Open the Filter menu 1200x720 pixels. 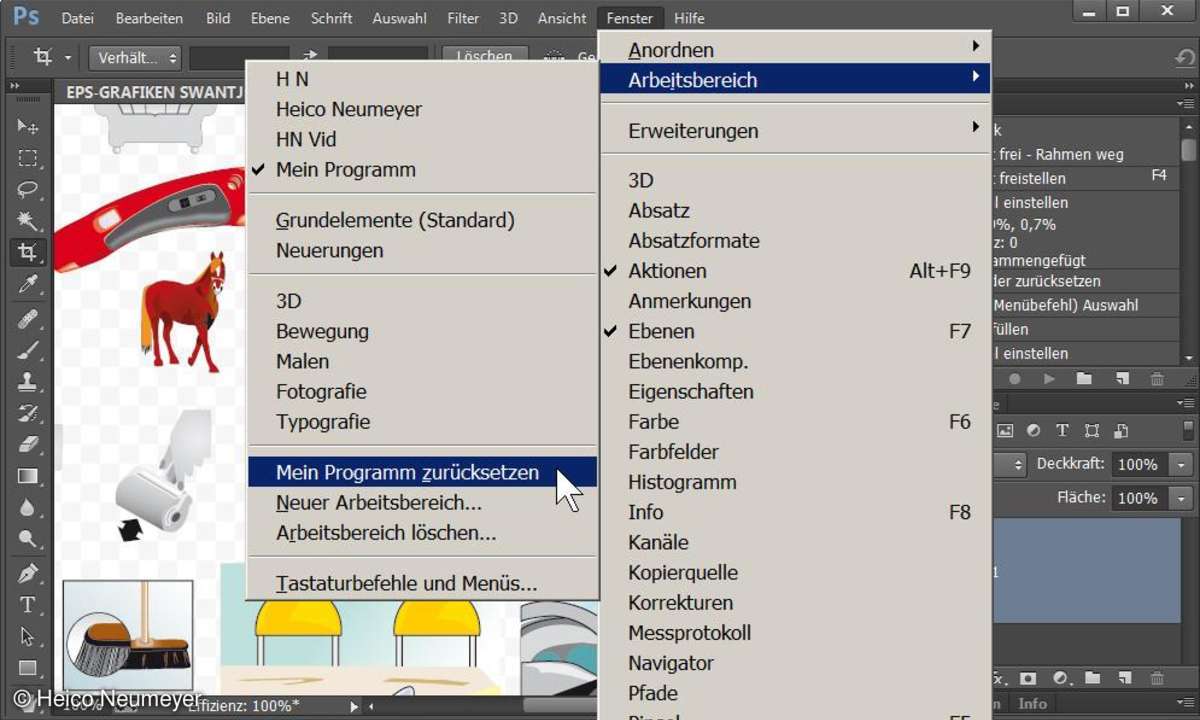coord(463,18)
